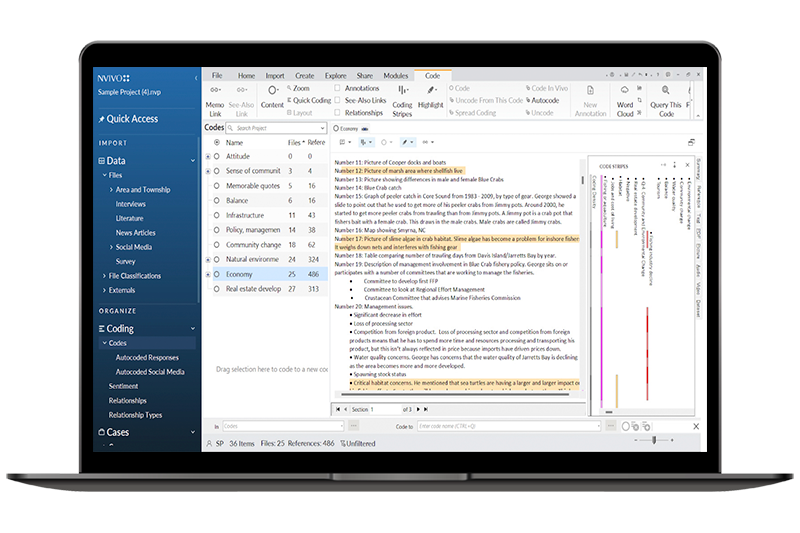Click the next section arrow

pyautogui.click(x=418, y=409)
